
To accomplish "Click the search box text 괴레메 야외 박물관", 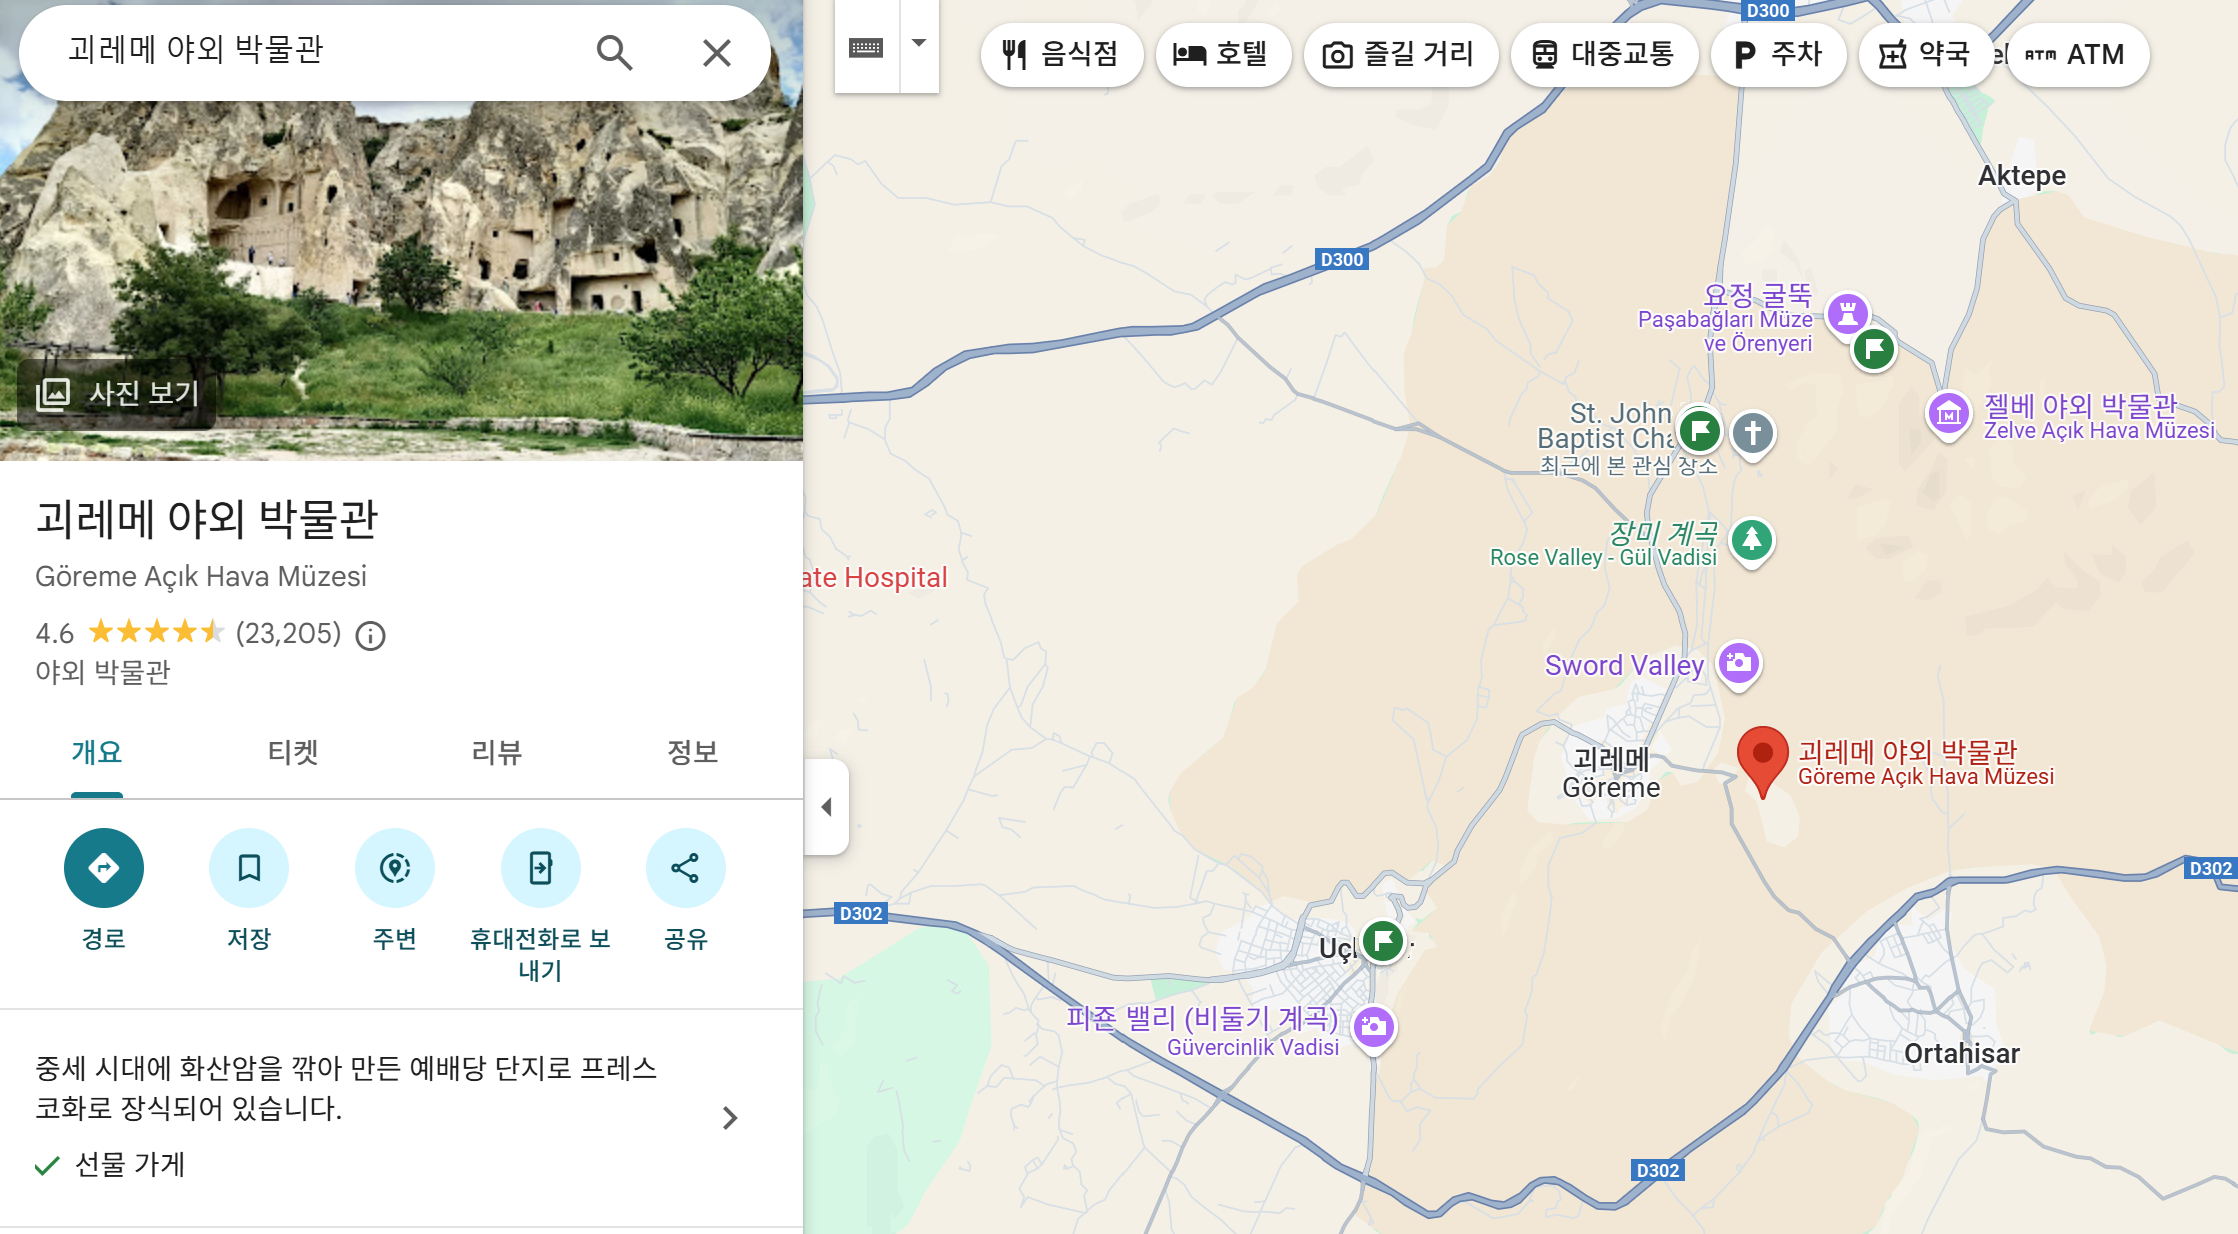I will (196, 49).
